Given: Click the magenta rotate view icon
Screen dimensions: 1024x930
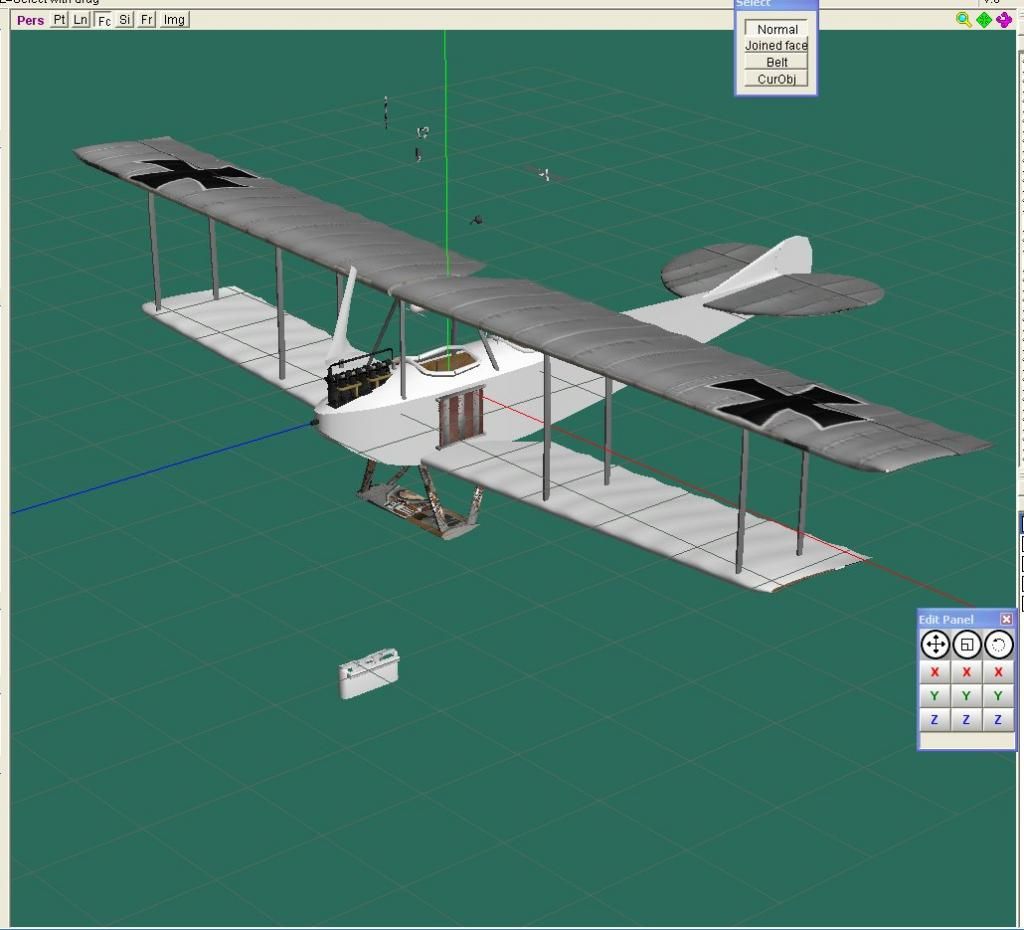Looking at the screenshot, I should coord(1004,20).
